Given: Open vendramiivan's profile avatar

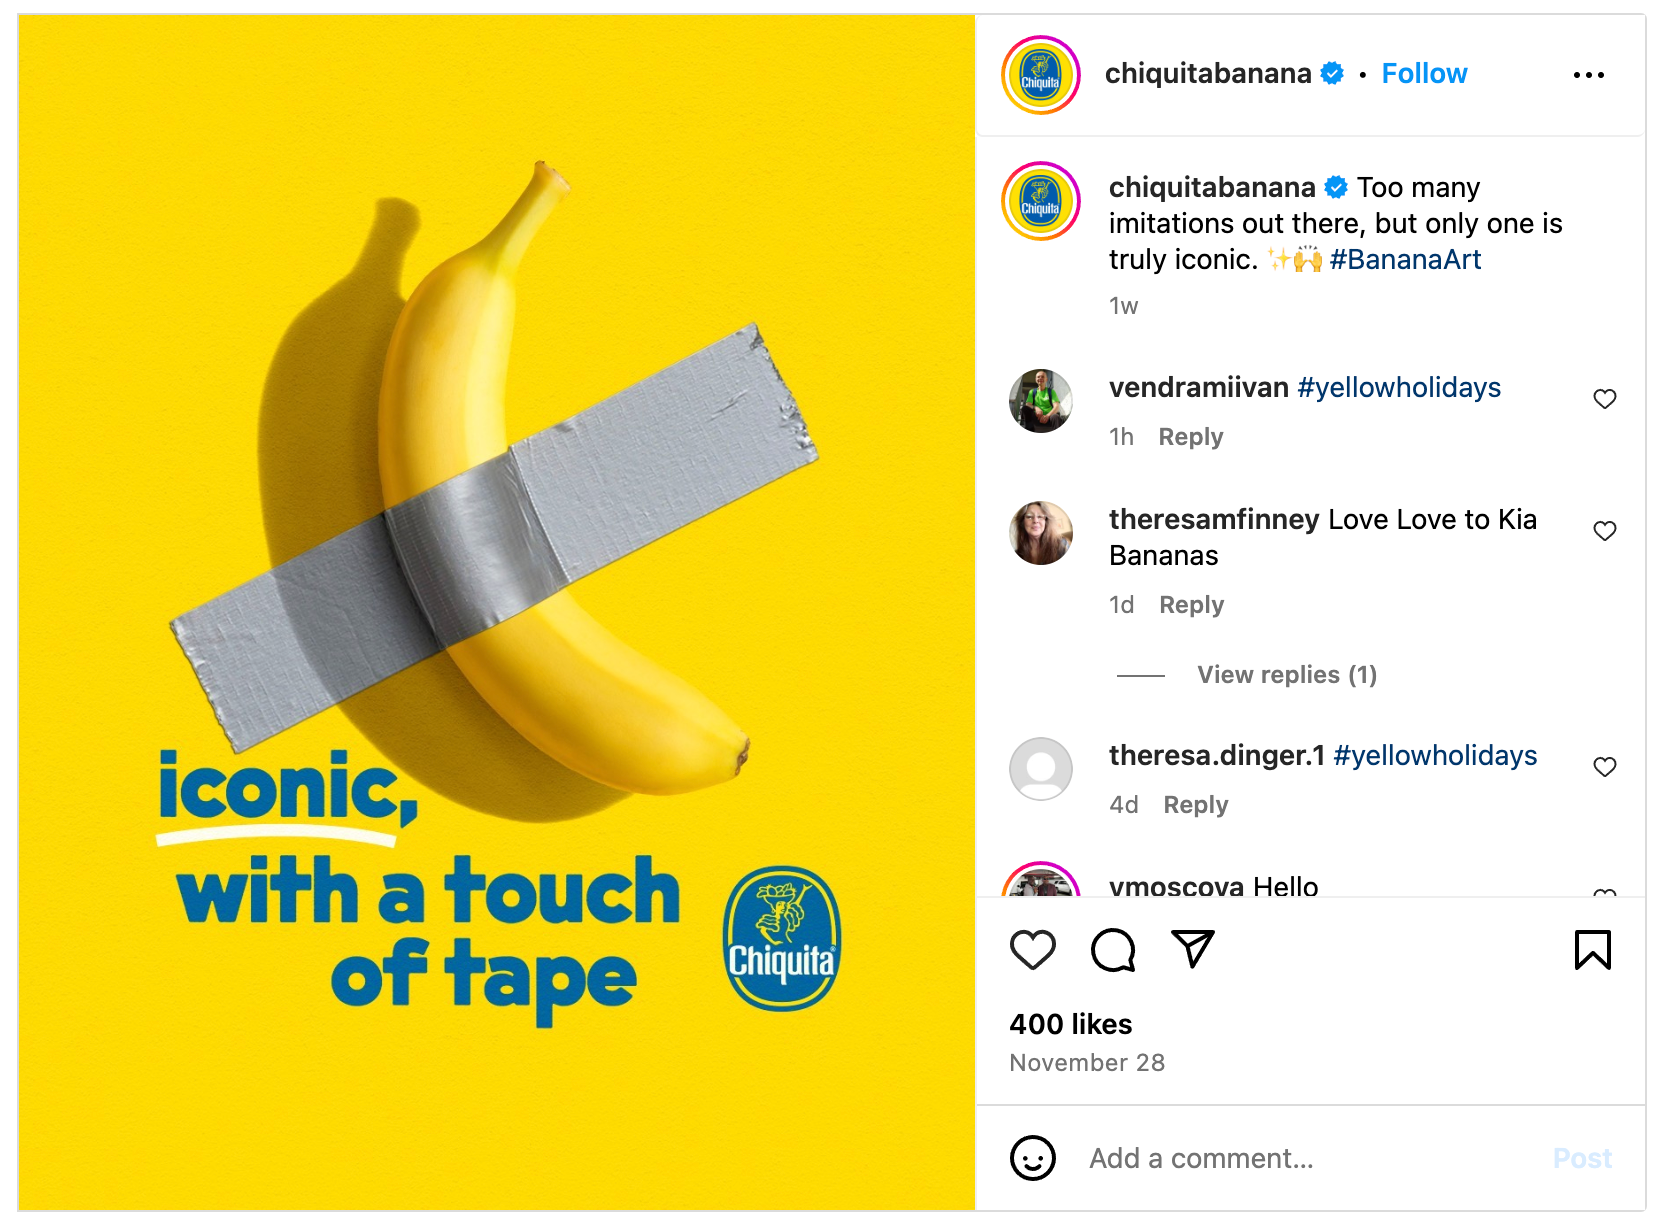Looking at the screenshot, I should click(x=1040, y=401).
